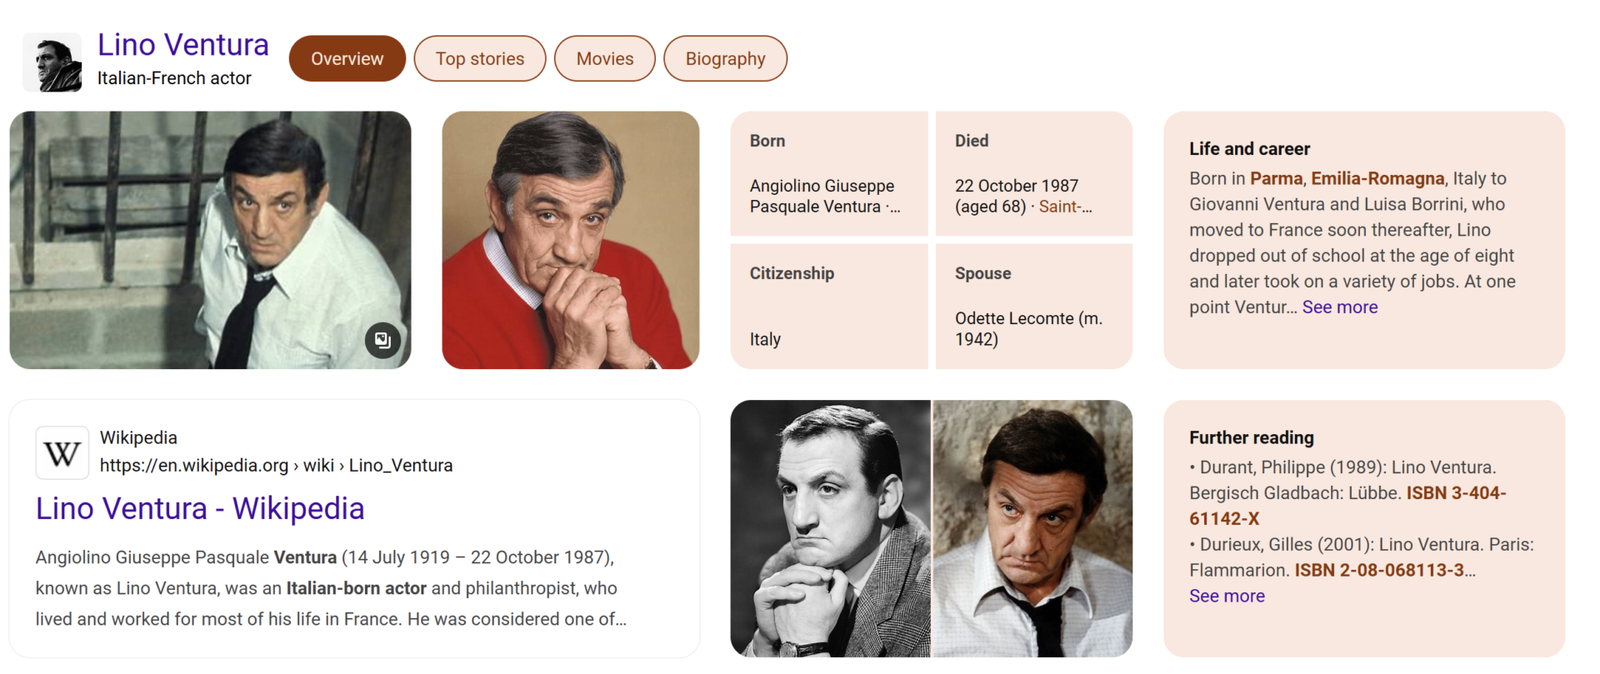1600x674 pixels.
Task: Open the Lino Ventura - Wikipedia result title
Action: pyautogui.click(x=200, y=508)
